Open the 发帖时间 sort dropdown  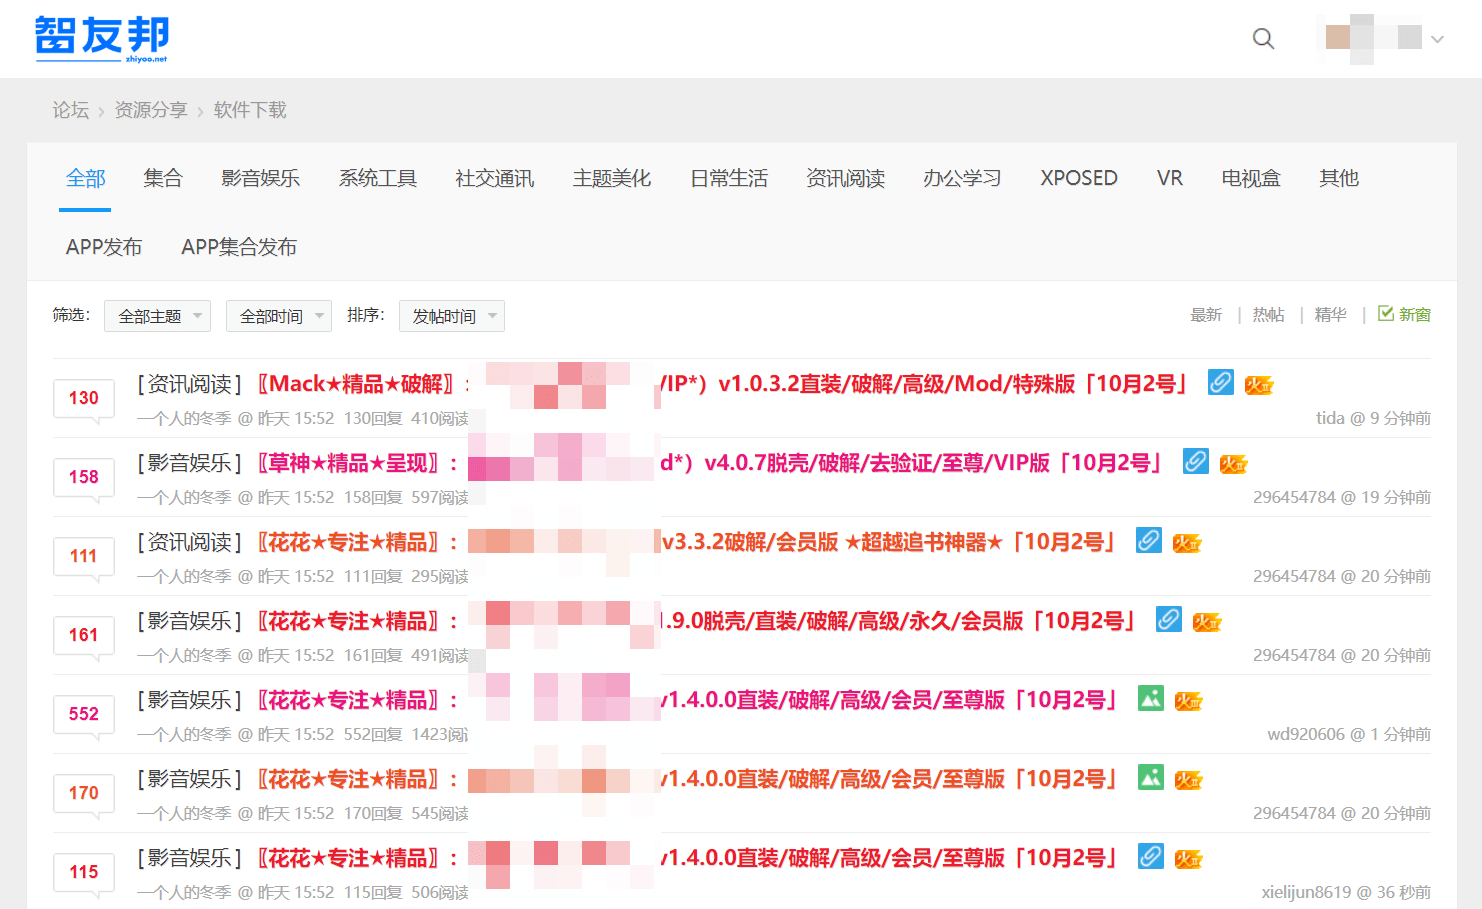click(x=451, y=316)
